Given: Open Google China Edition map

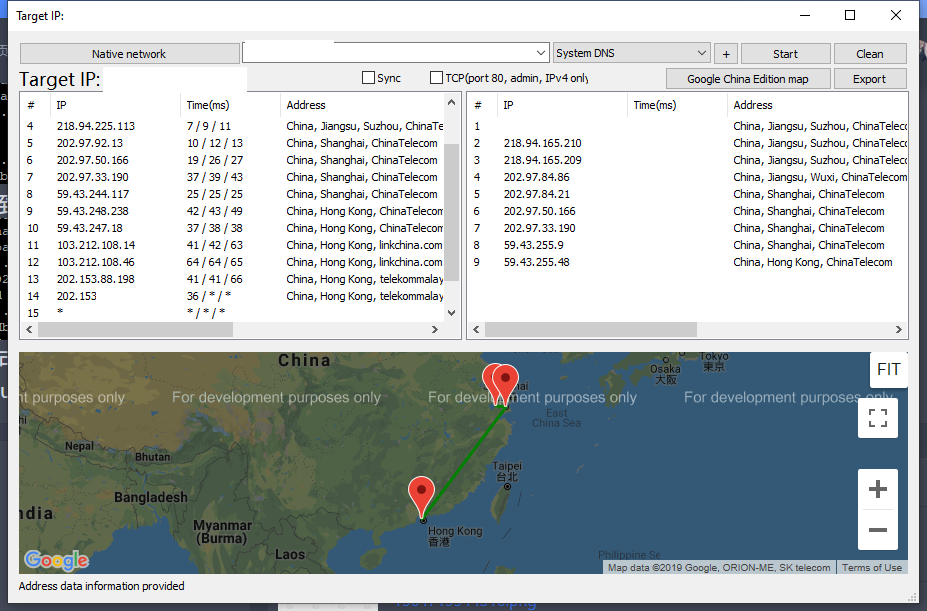Looking at the screenshot, I should [x=748, y=79].
